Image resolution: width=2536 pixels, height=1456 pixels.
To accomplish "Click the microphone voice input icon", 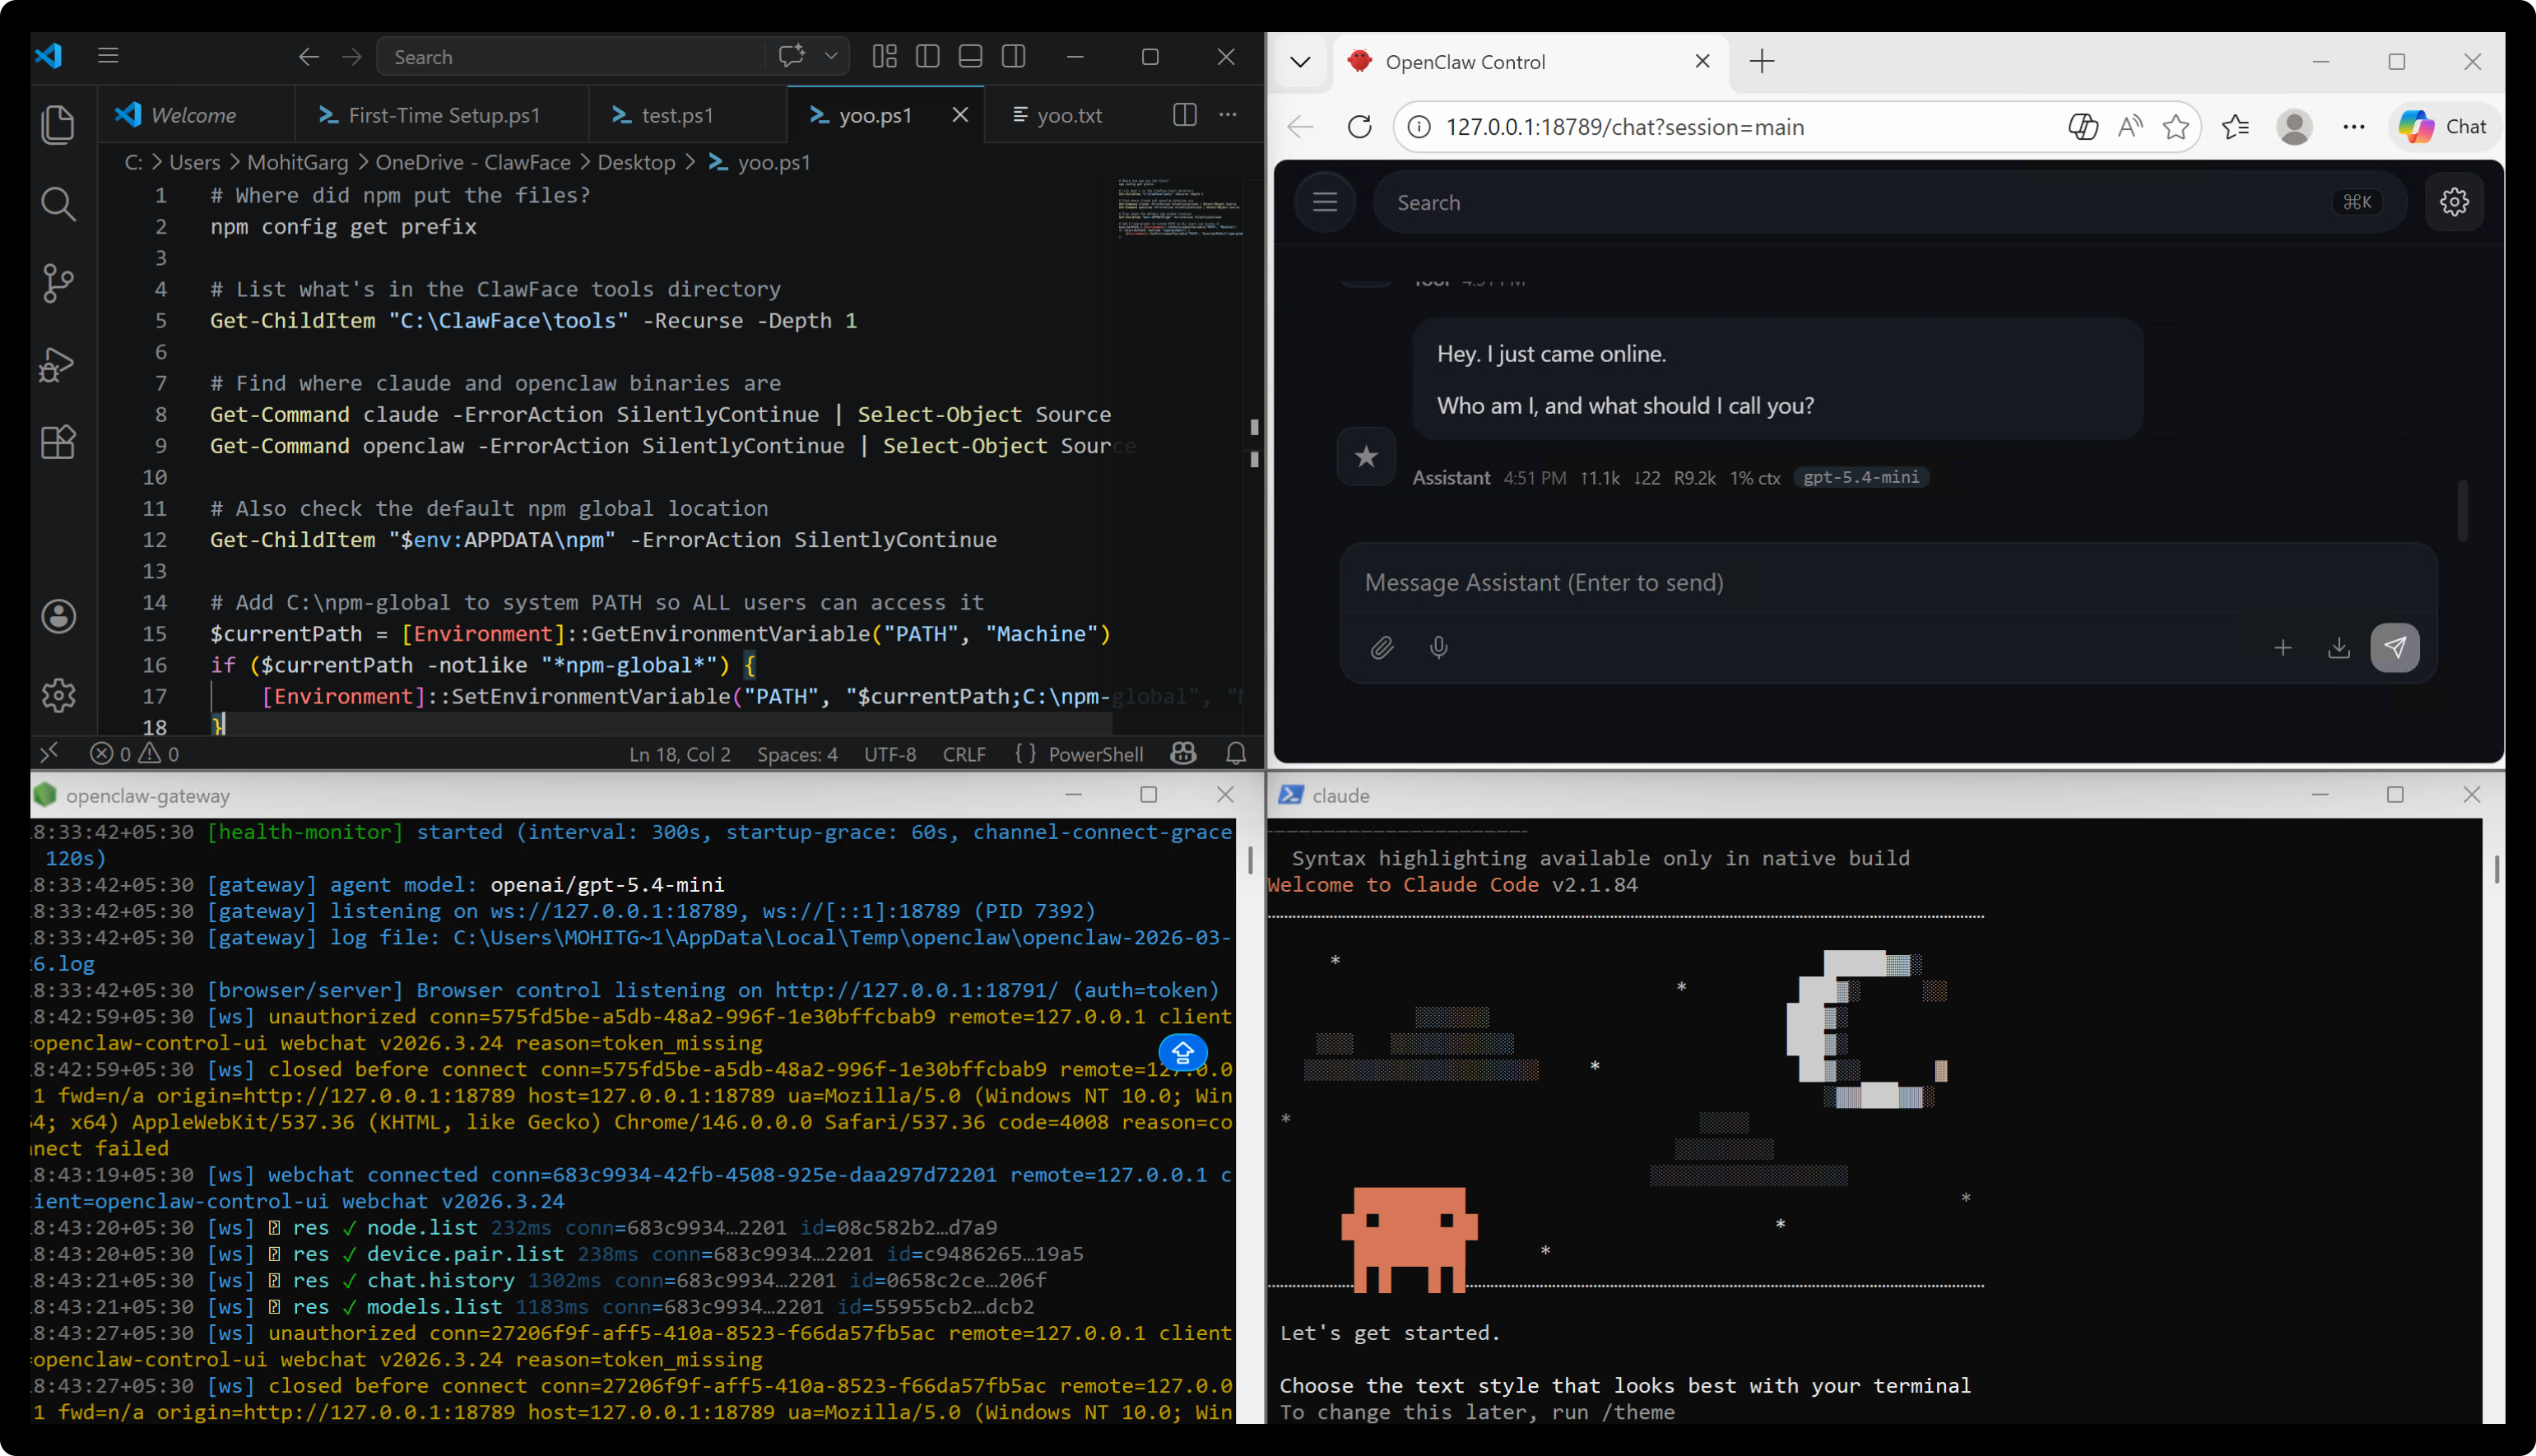I will tap(1438, 648).
